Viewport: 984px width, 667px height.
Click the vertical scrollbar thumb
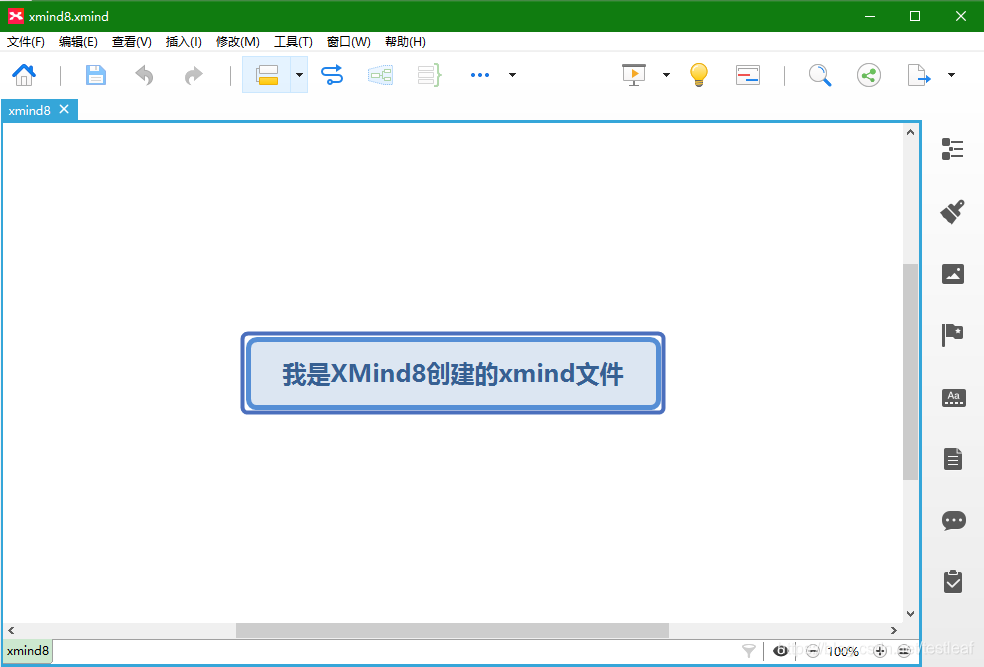click(910, 372)
